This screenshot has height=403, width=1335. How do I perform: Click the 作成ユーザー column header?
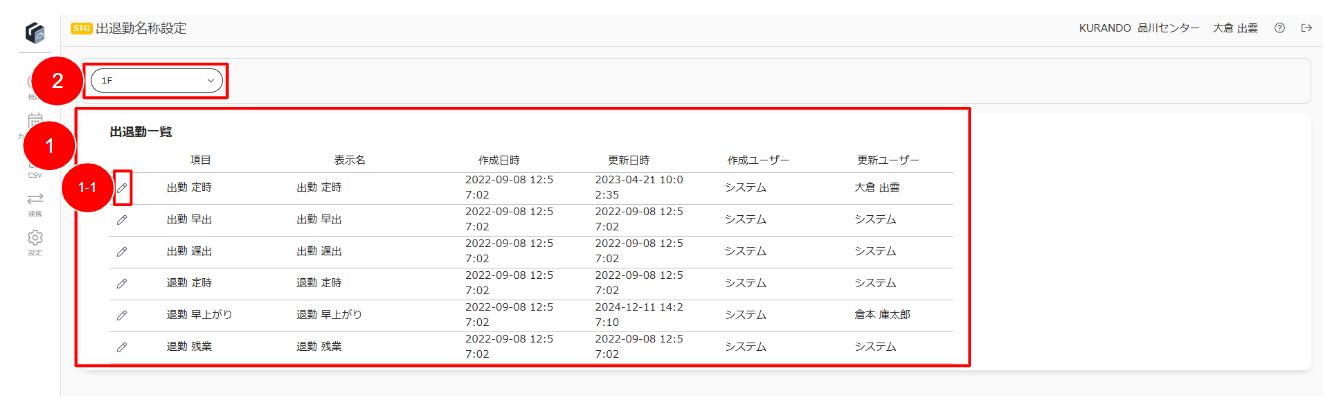click(759, 160)
